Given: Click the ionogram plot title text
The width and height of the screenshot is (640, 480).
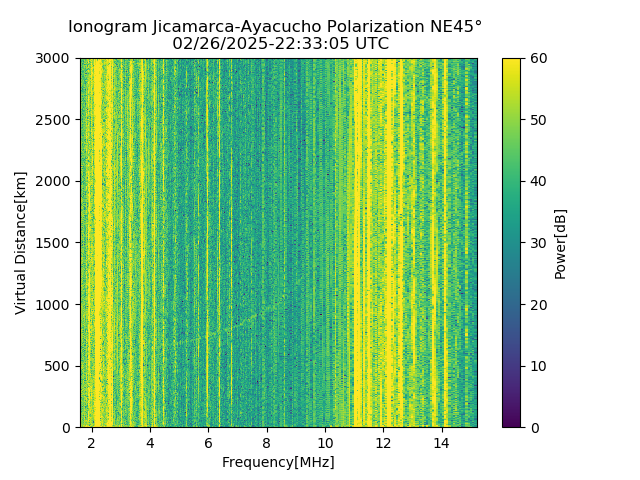Looking at the screenshot, I should (275, 27).
